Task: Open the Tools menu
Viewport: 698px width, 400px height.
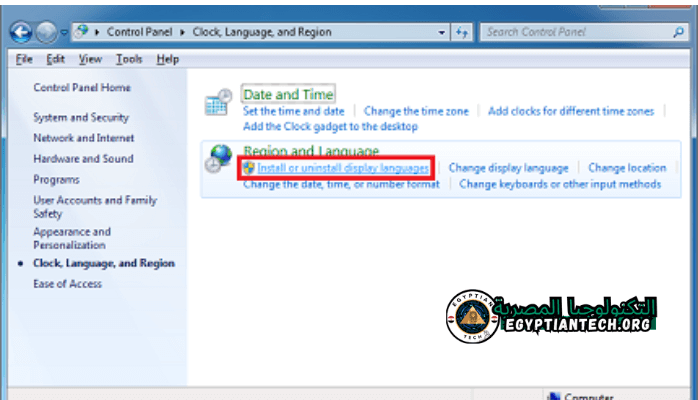Action: tap(129, 59)
